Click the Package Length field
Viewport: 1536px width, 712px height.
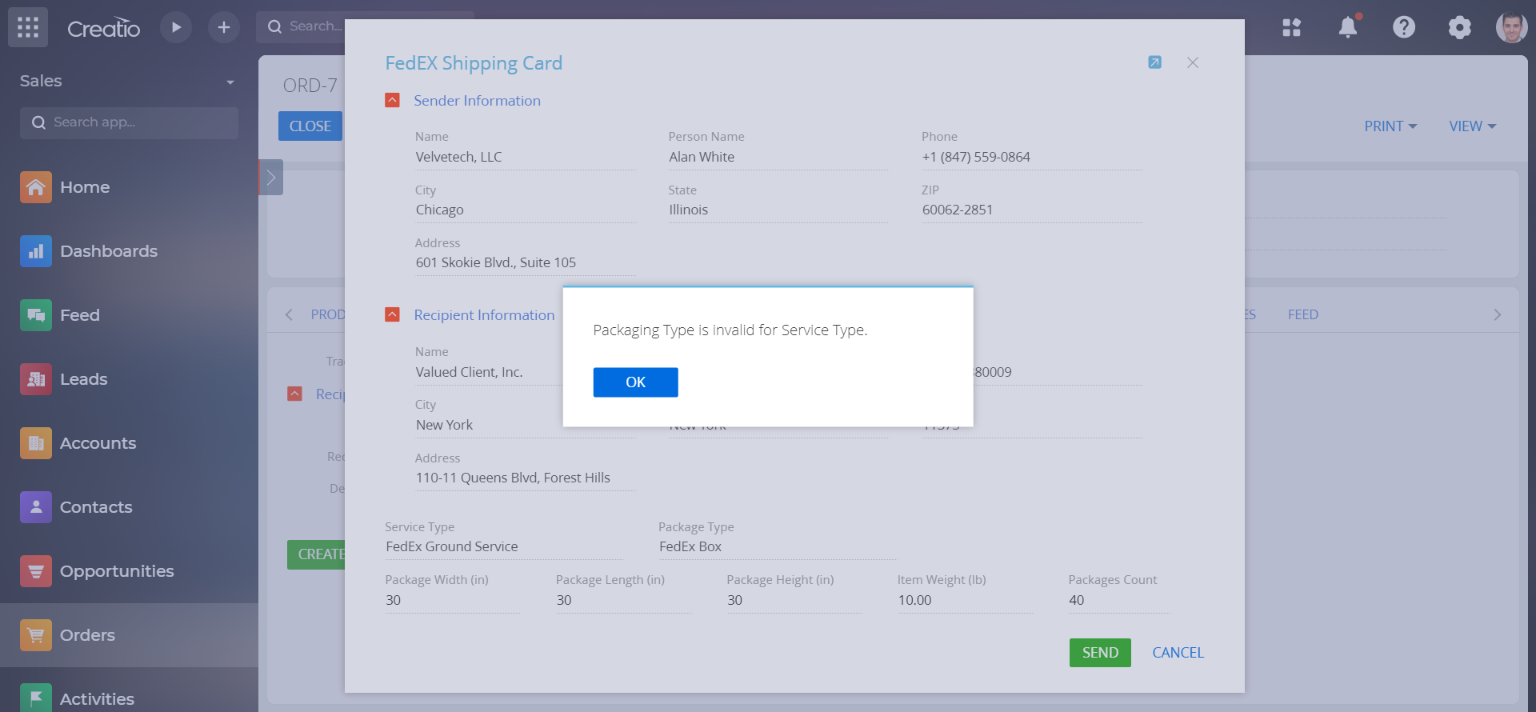623,600
